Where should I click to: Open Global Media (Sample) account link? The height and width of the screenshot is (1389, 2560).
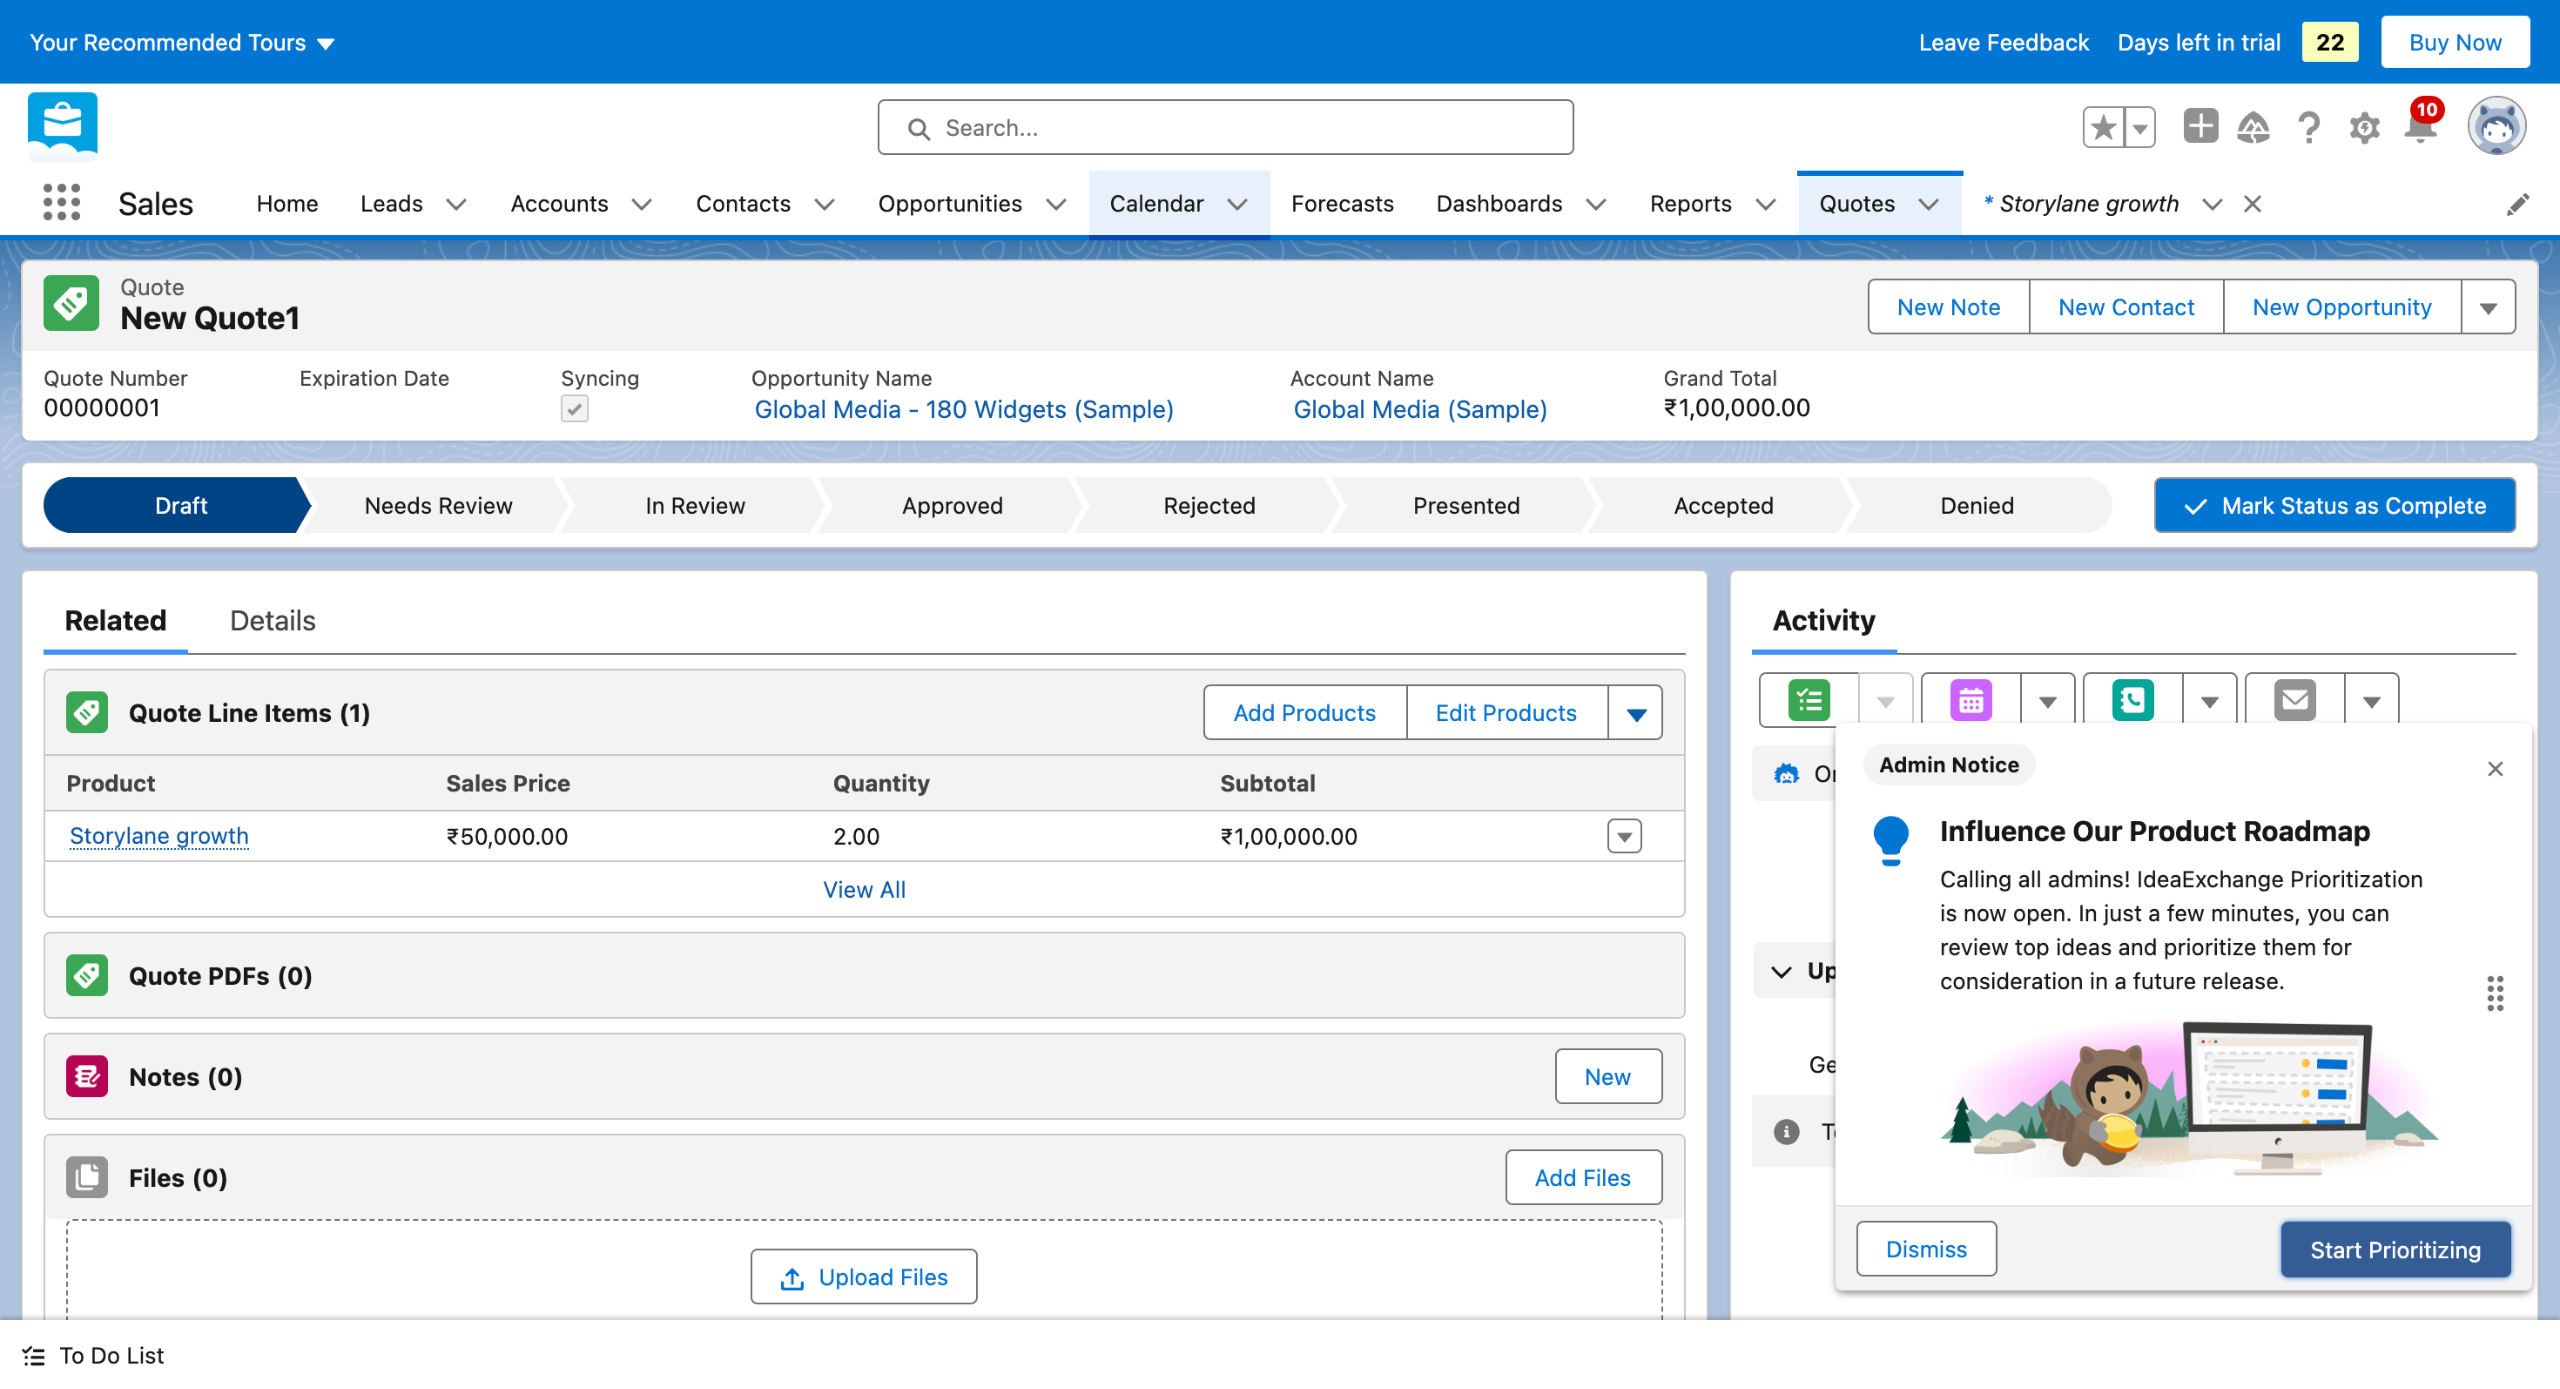tap(1420, 409)
